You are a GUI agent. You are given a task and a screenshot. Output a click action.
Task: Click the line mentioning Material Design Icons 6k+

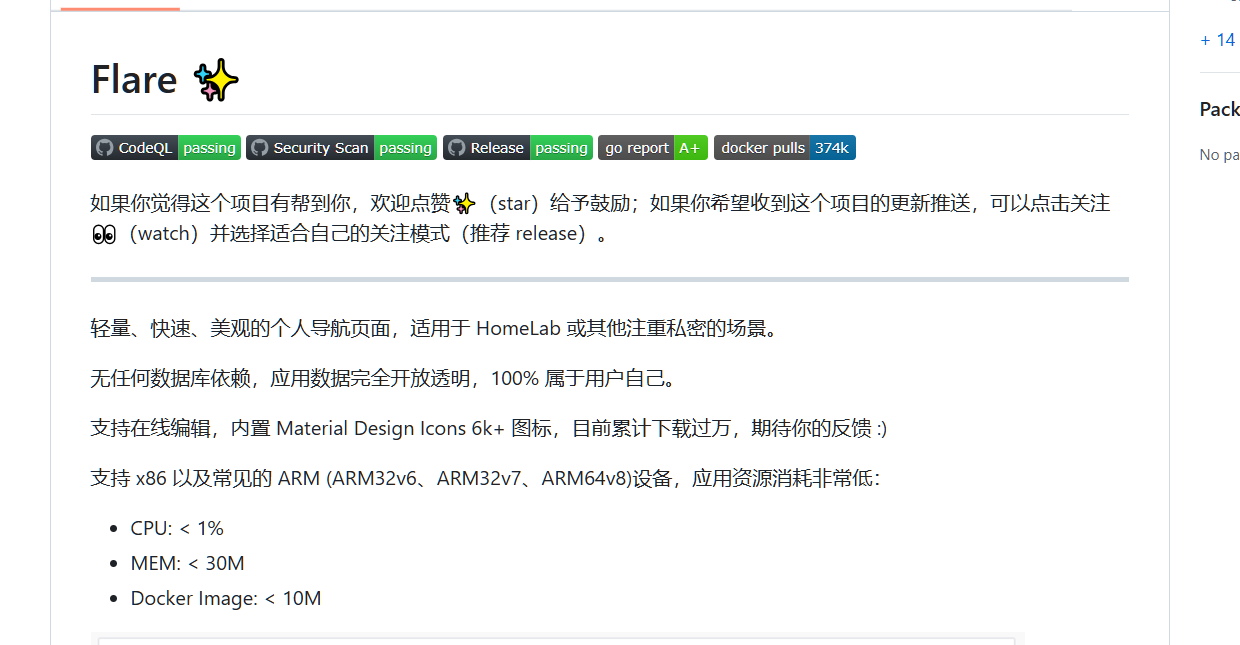[x=489, y=428]
